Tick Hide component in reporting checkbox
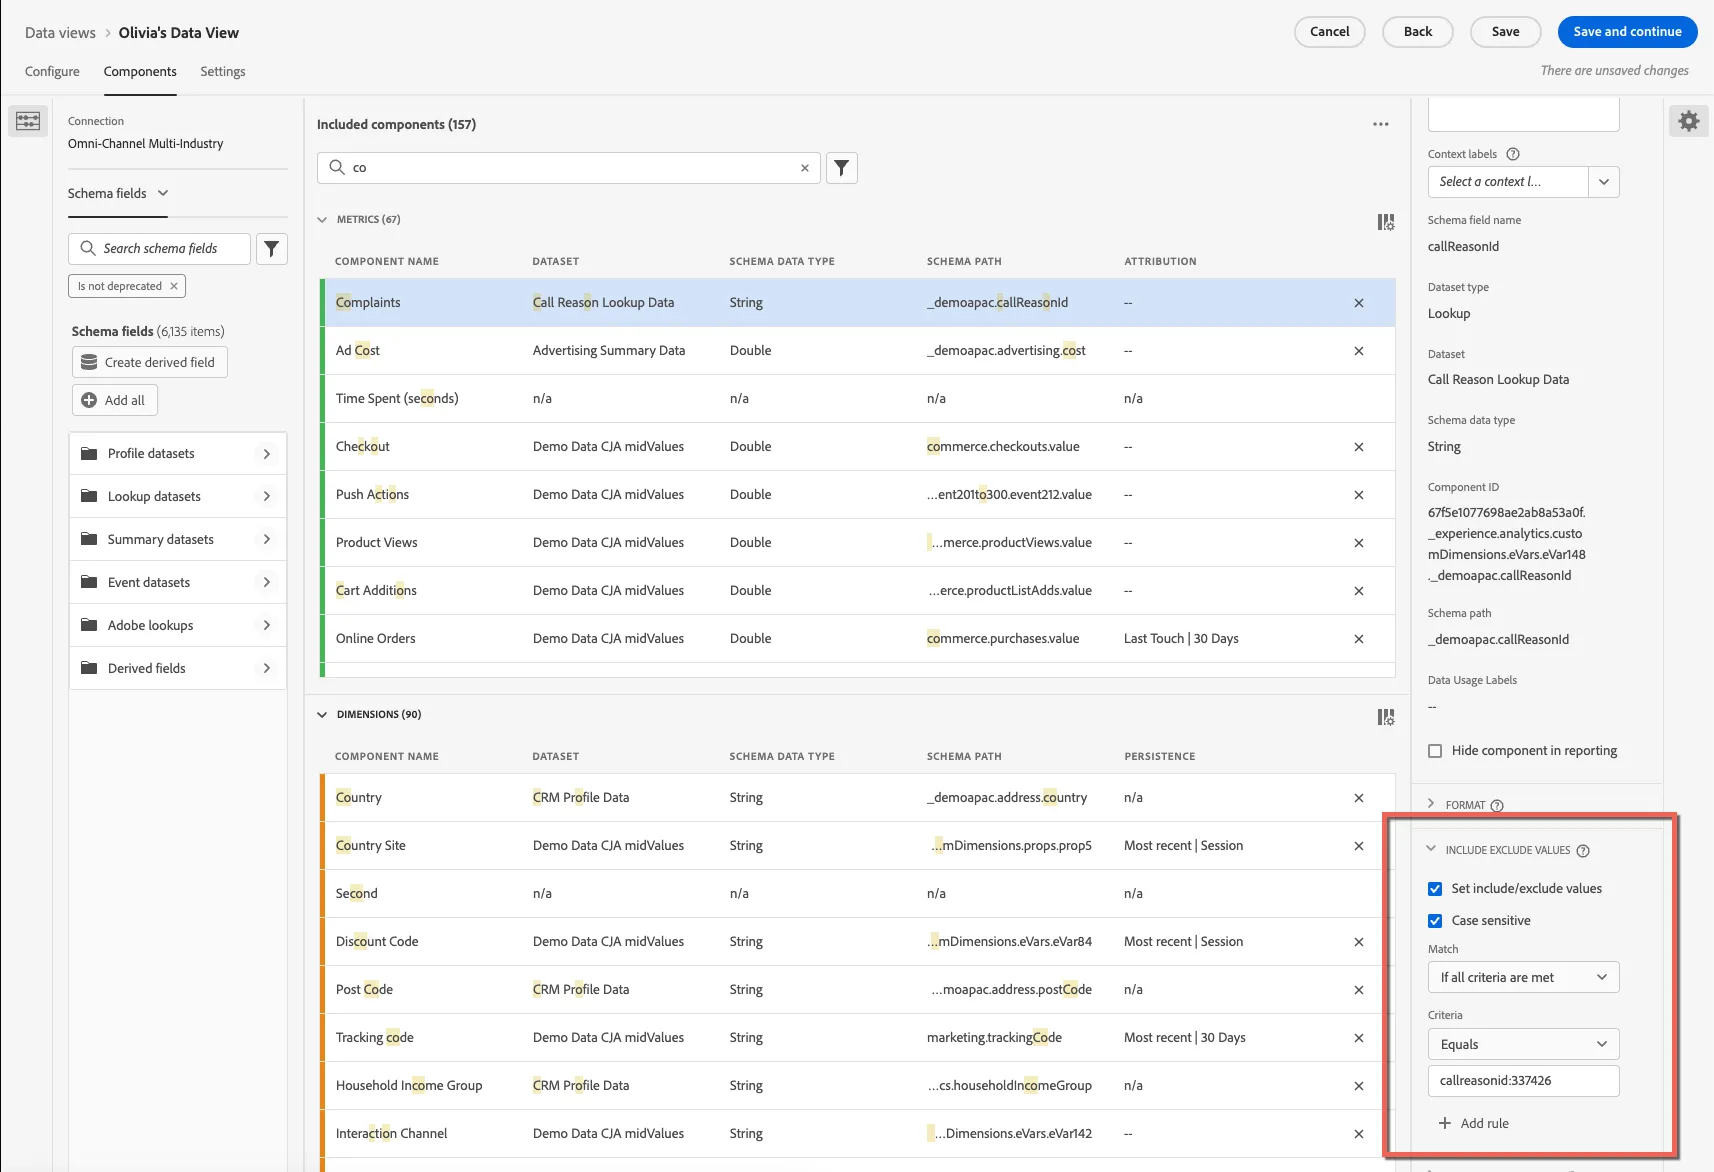 tap(1435, 751)
